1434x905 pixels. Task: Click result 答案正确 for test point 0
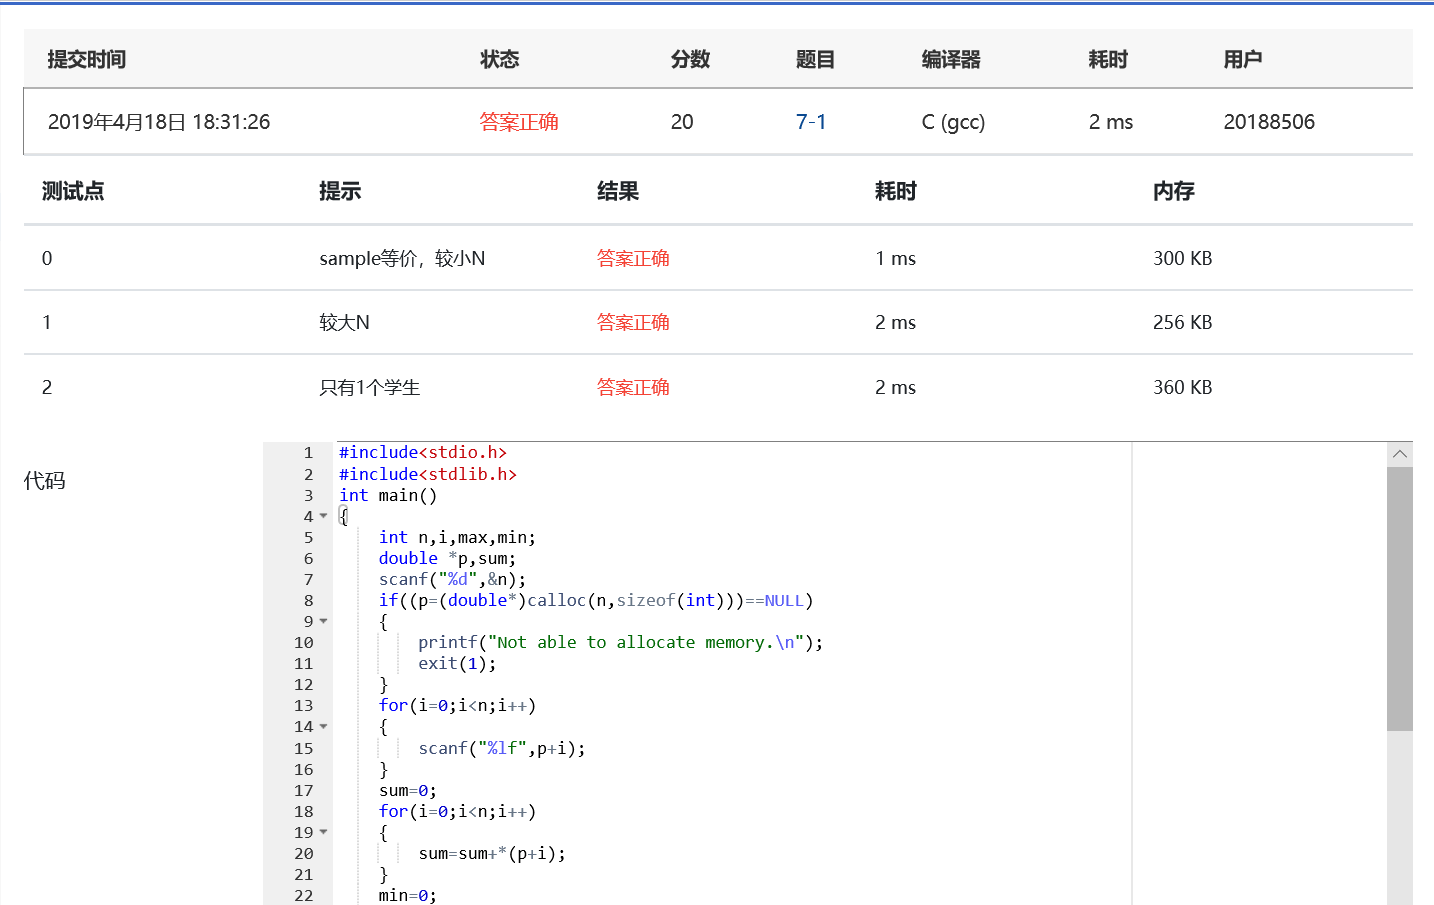pyautogui.click(x=633, y=258)
